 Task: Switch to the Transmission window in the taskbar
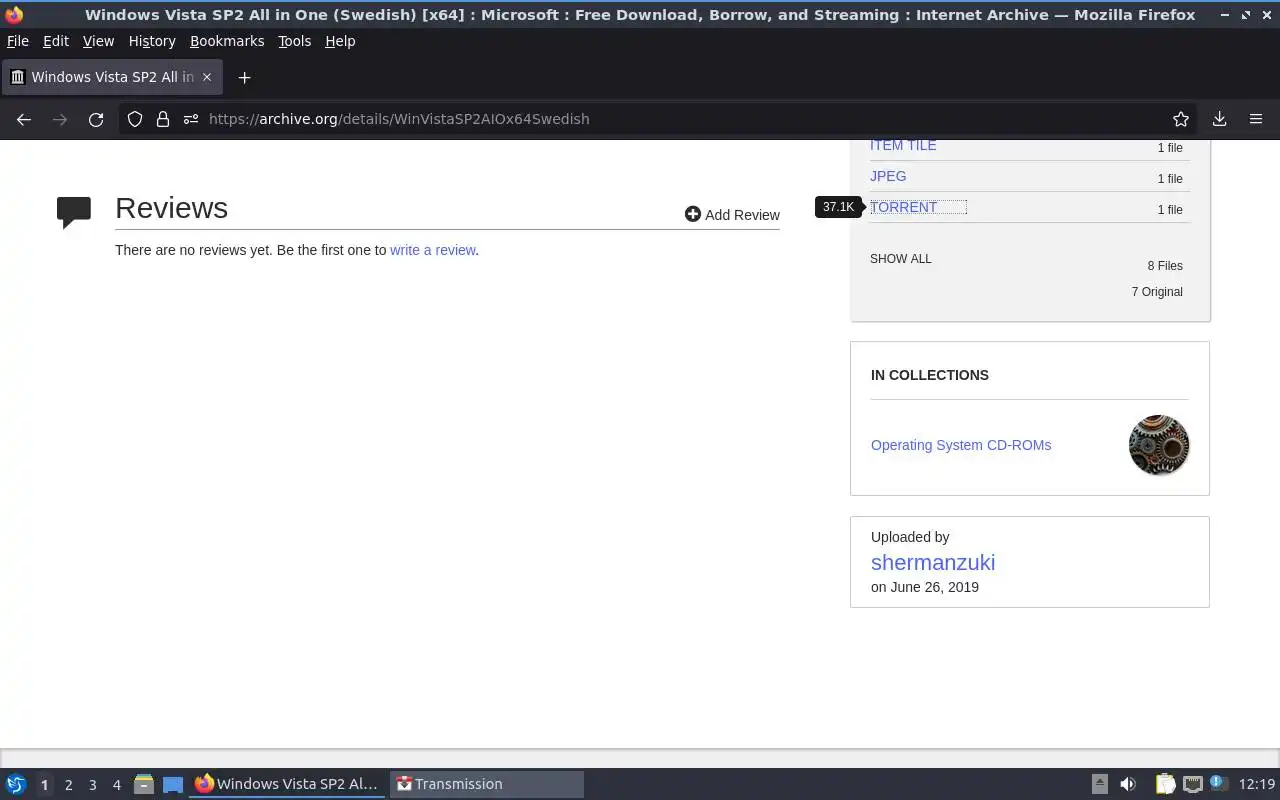pos(487,784)
